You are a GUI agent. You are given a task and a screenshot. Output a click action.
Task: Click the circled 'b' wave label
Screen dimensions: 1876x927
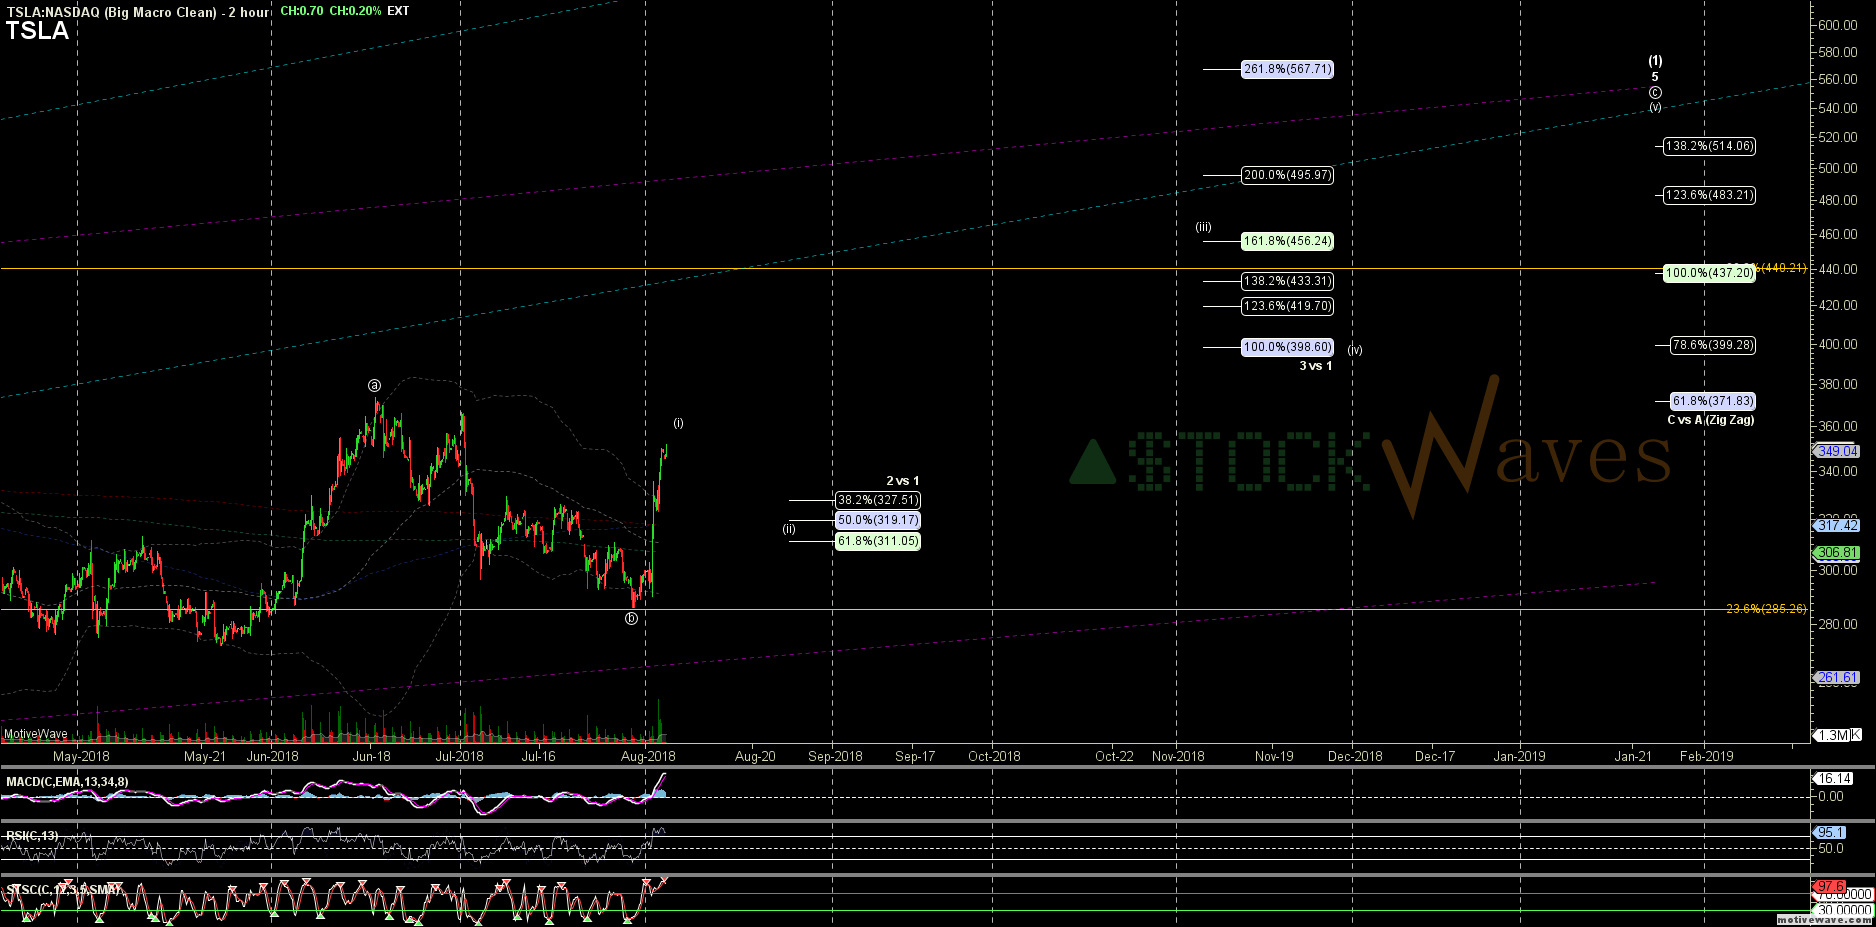click(631, 619)
